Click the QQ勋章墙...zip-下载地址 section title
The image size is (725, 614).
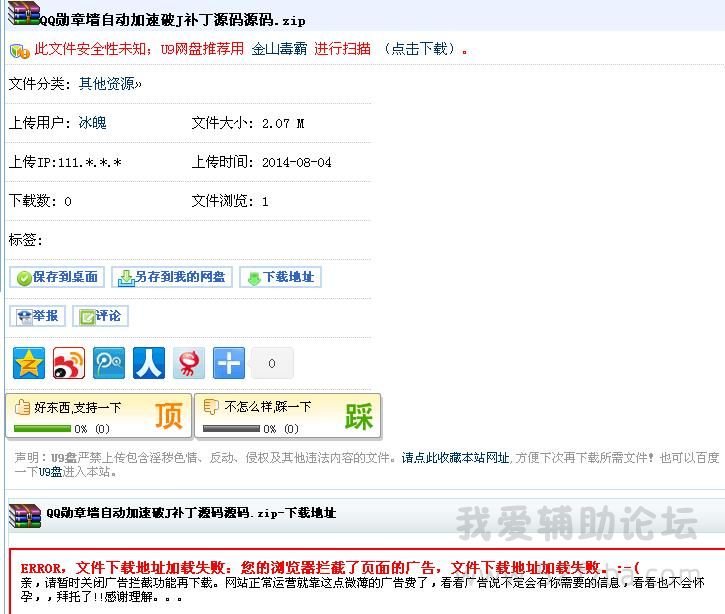[x=191, y=513]
